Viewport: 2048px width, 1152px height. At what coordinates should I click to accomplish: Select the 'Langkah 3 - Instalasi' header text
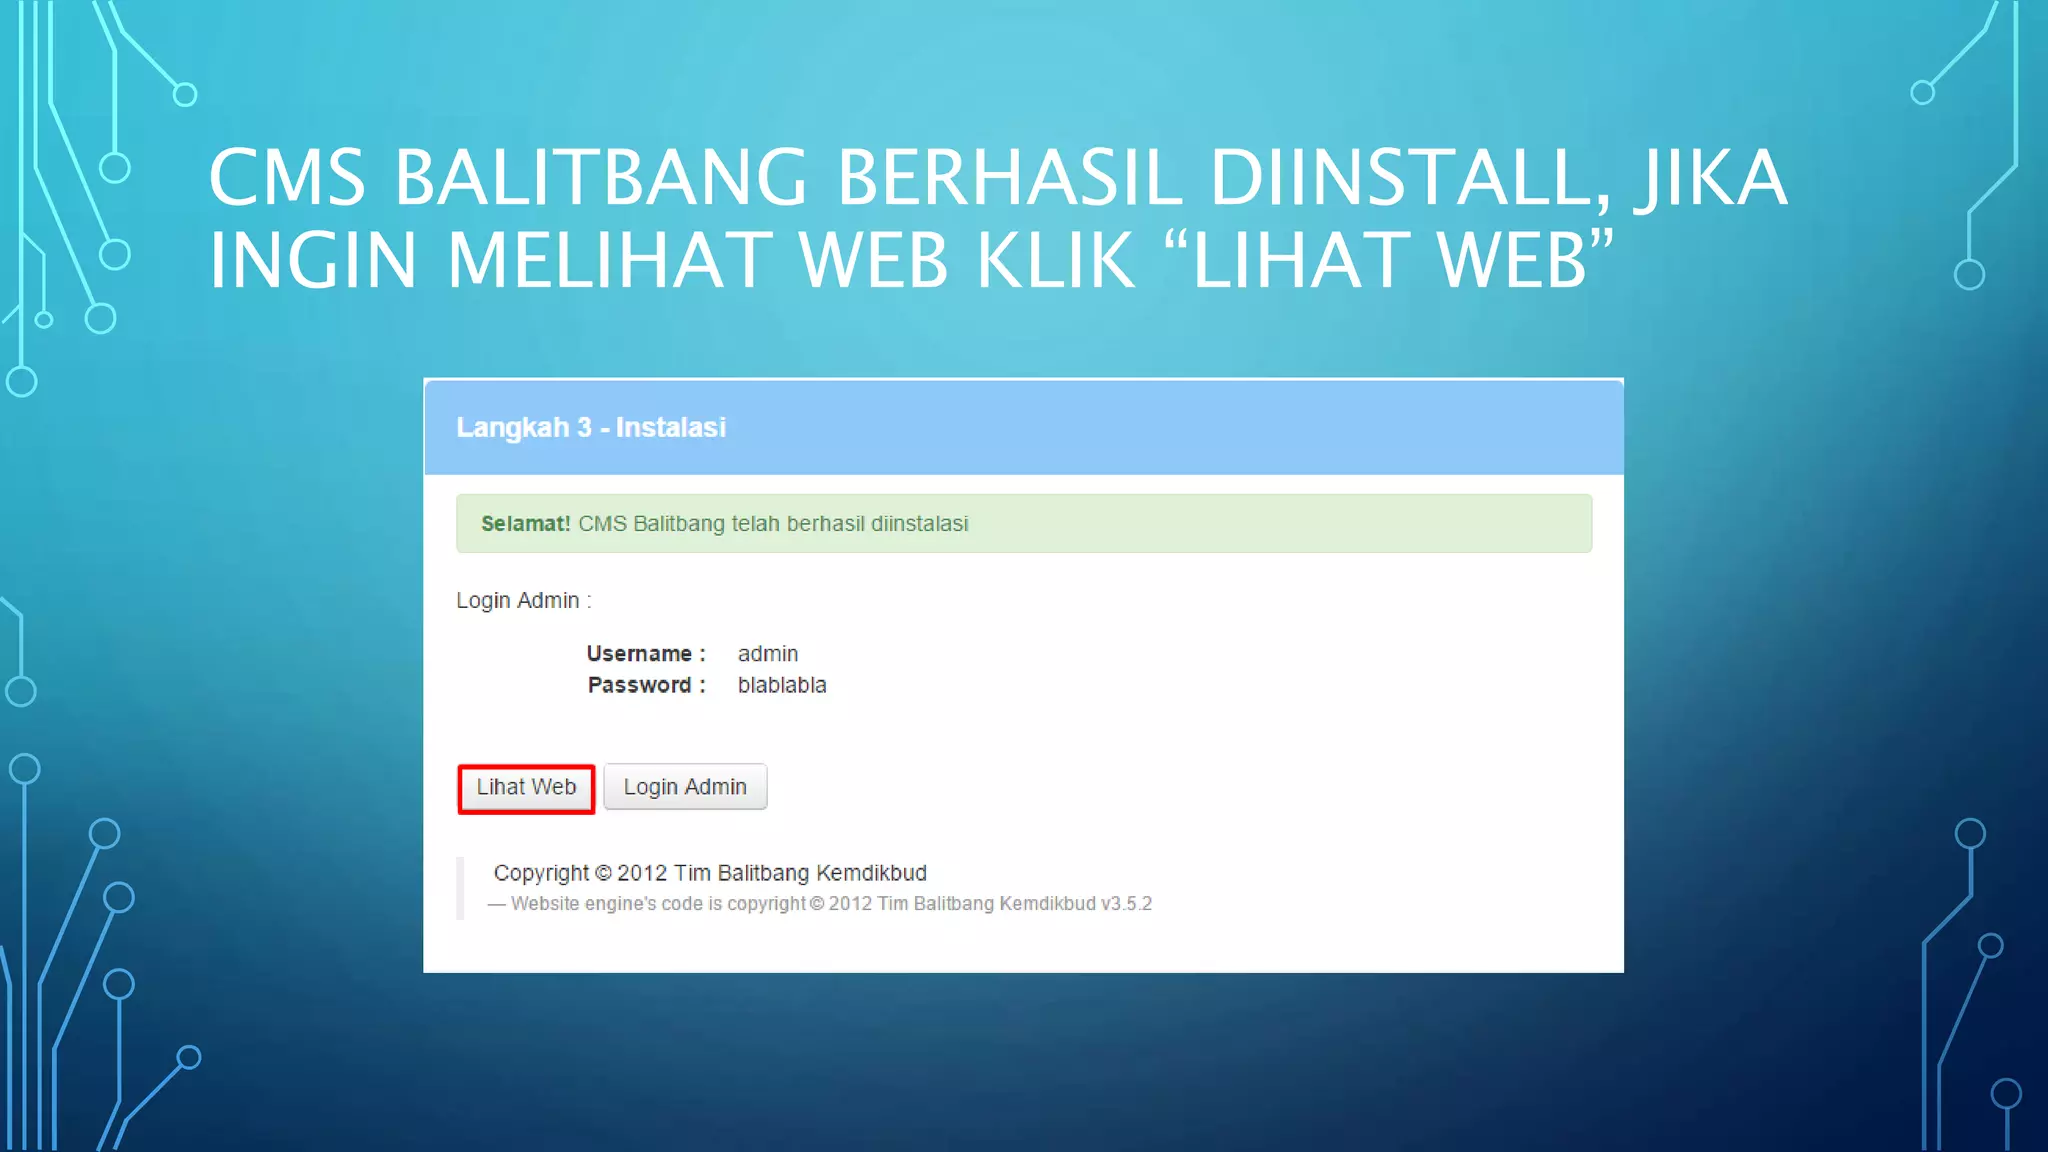591,427
